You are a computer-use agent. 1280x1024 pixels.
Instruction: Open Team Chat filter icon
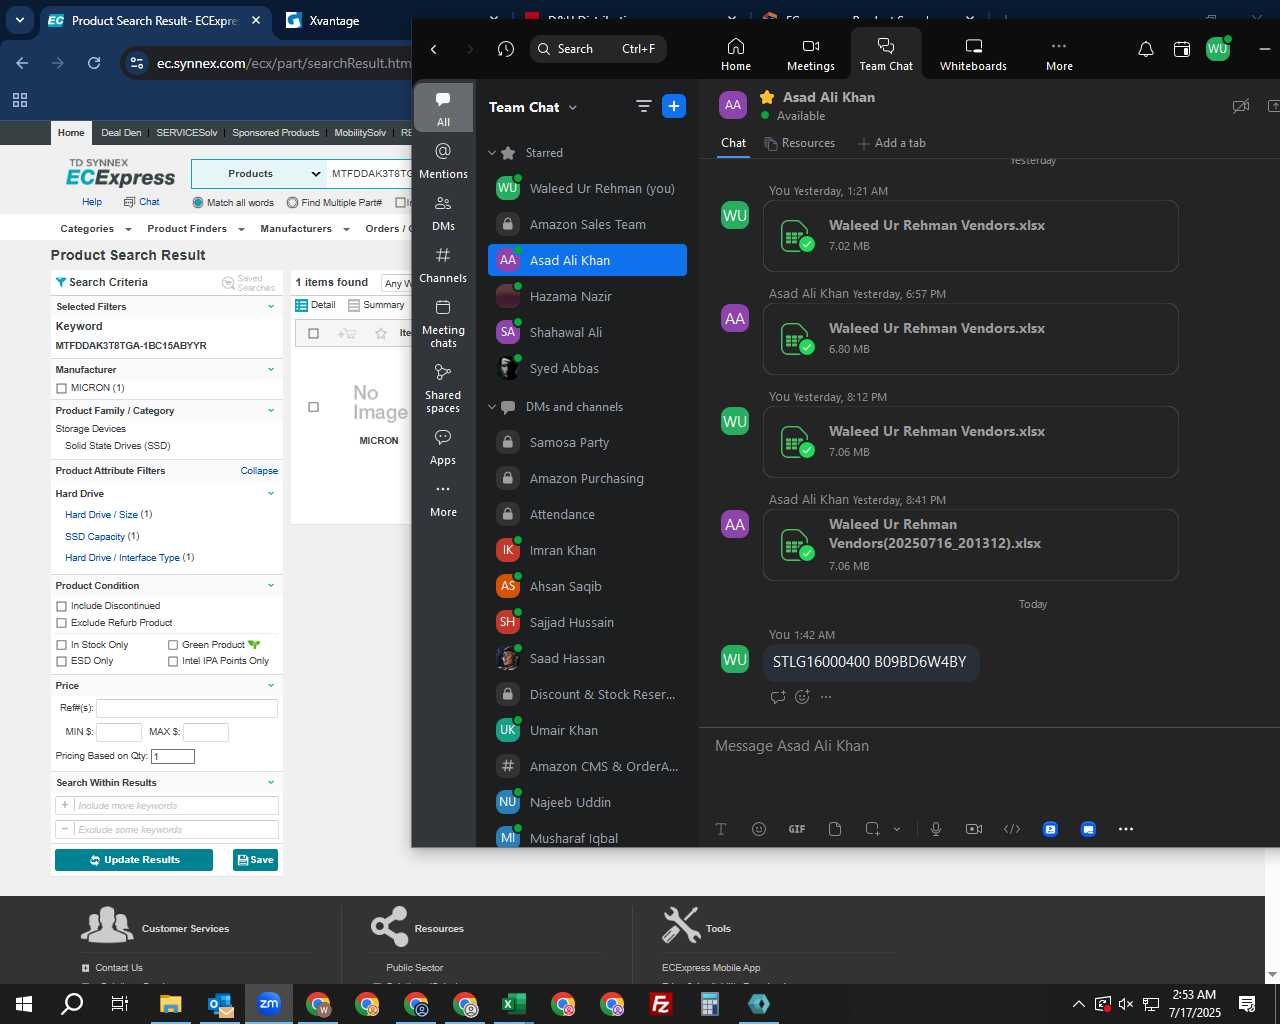644,106
